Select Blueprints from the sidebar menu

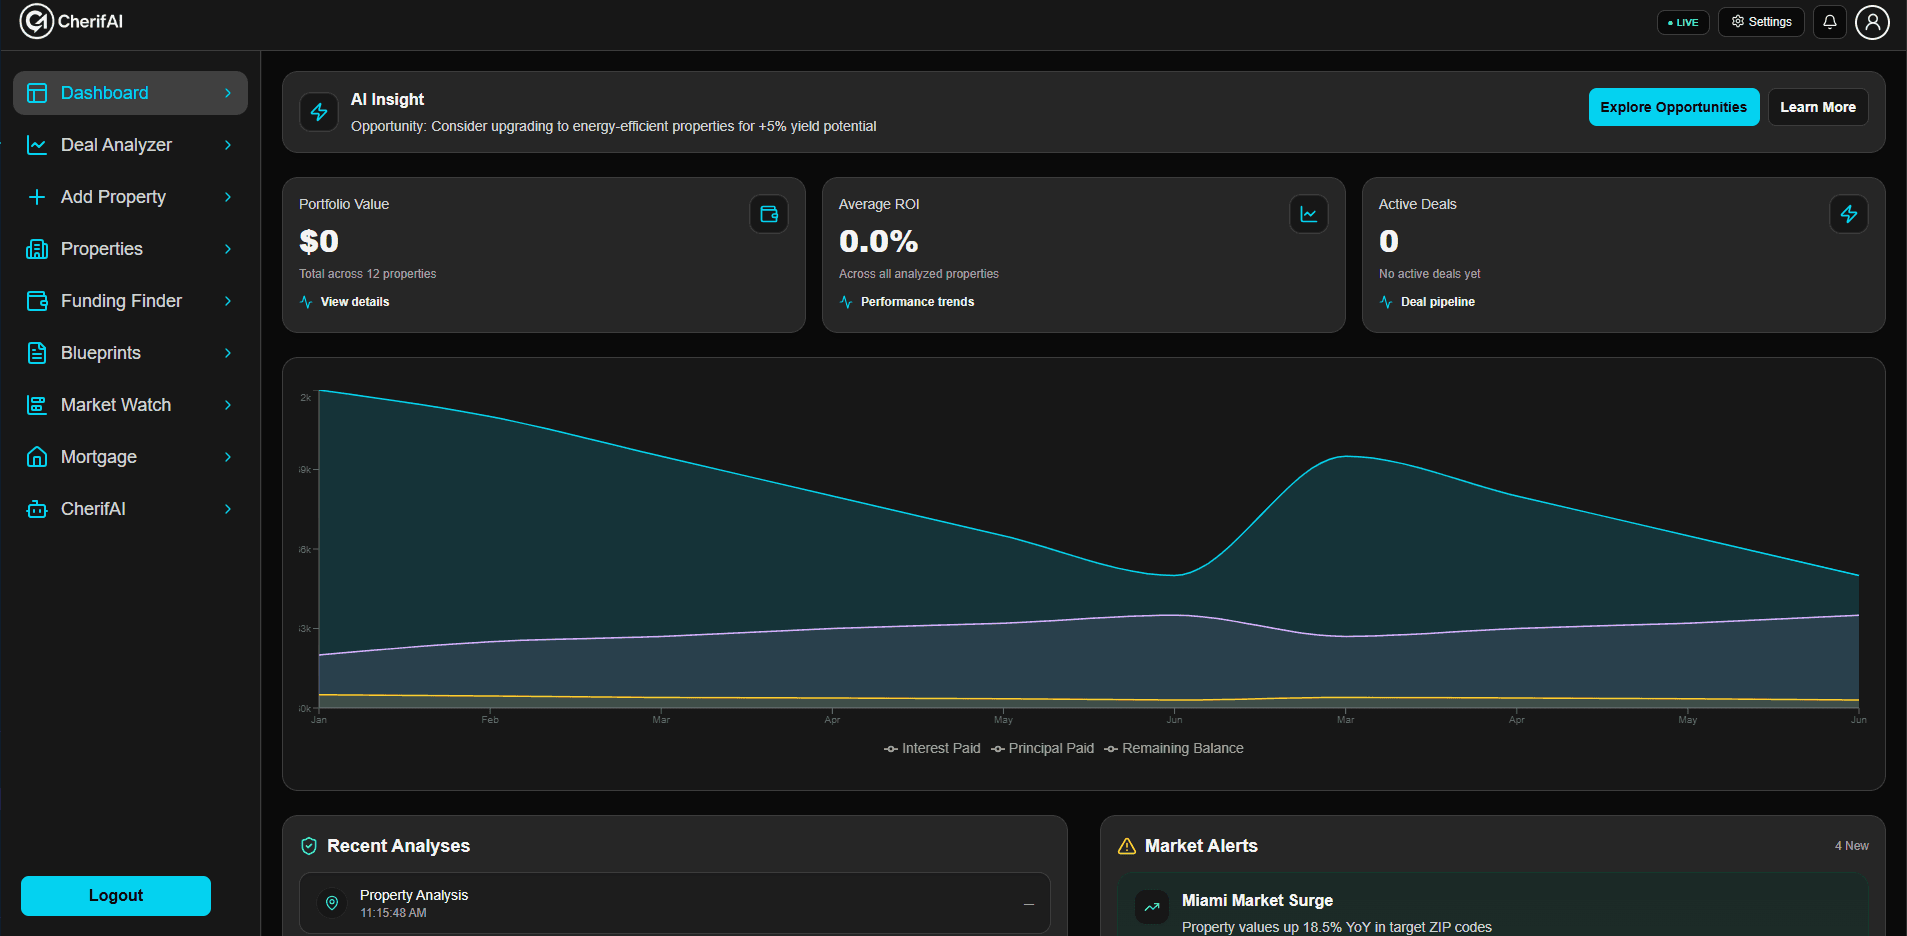(101, 353)
